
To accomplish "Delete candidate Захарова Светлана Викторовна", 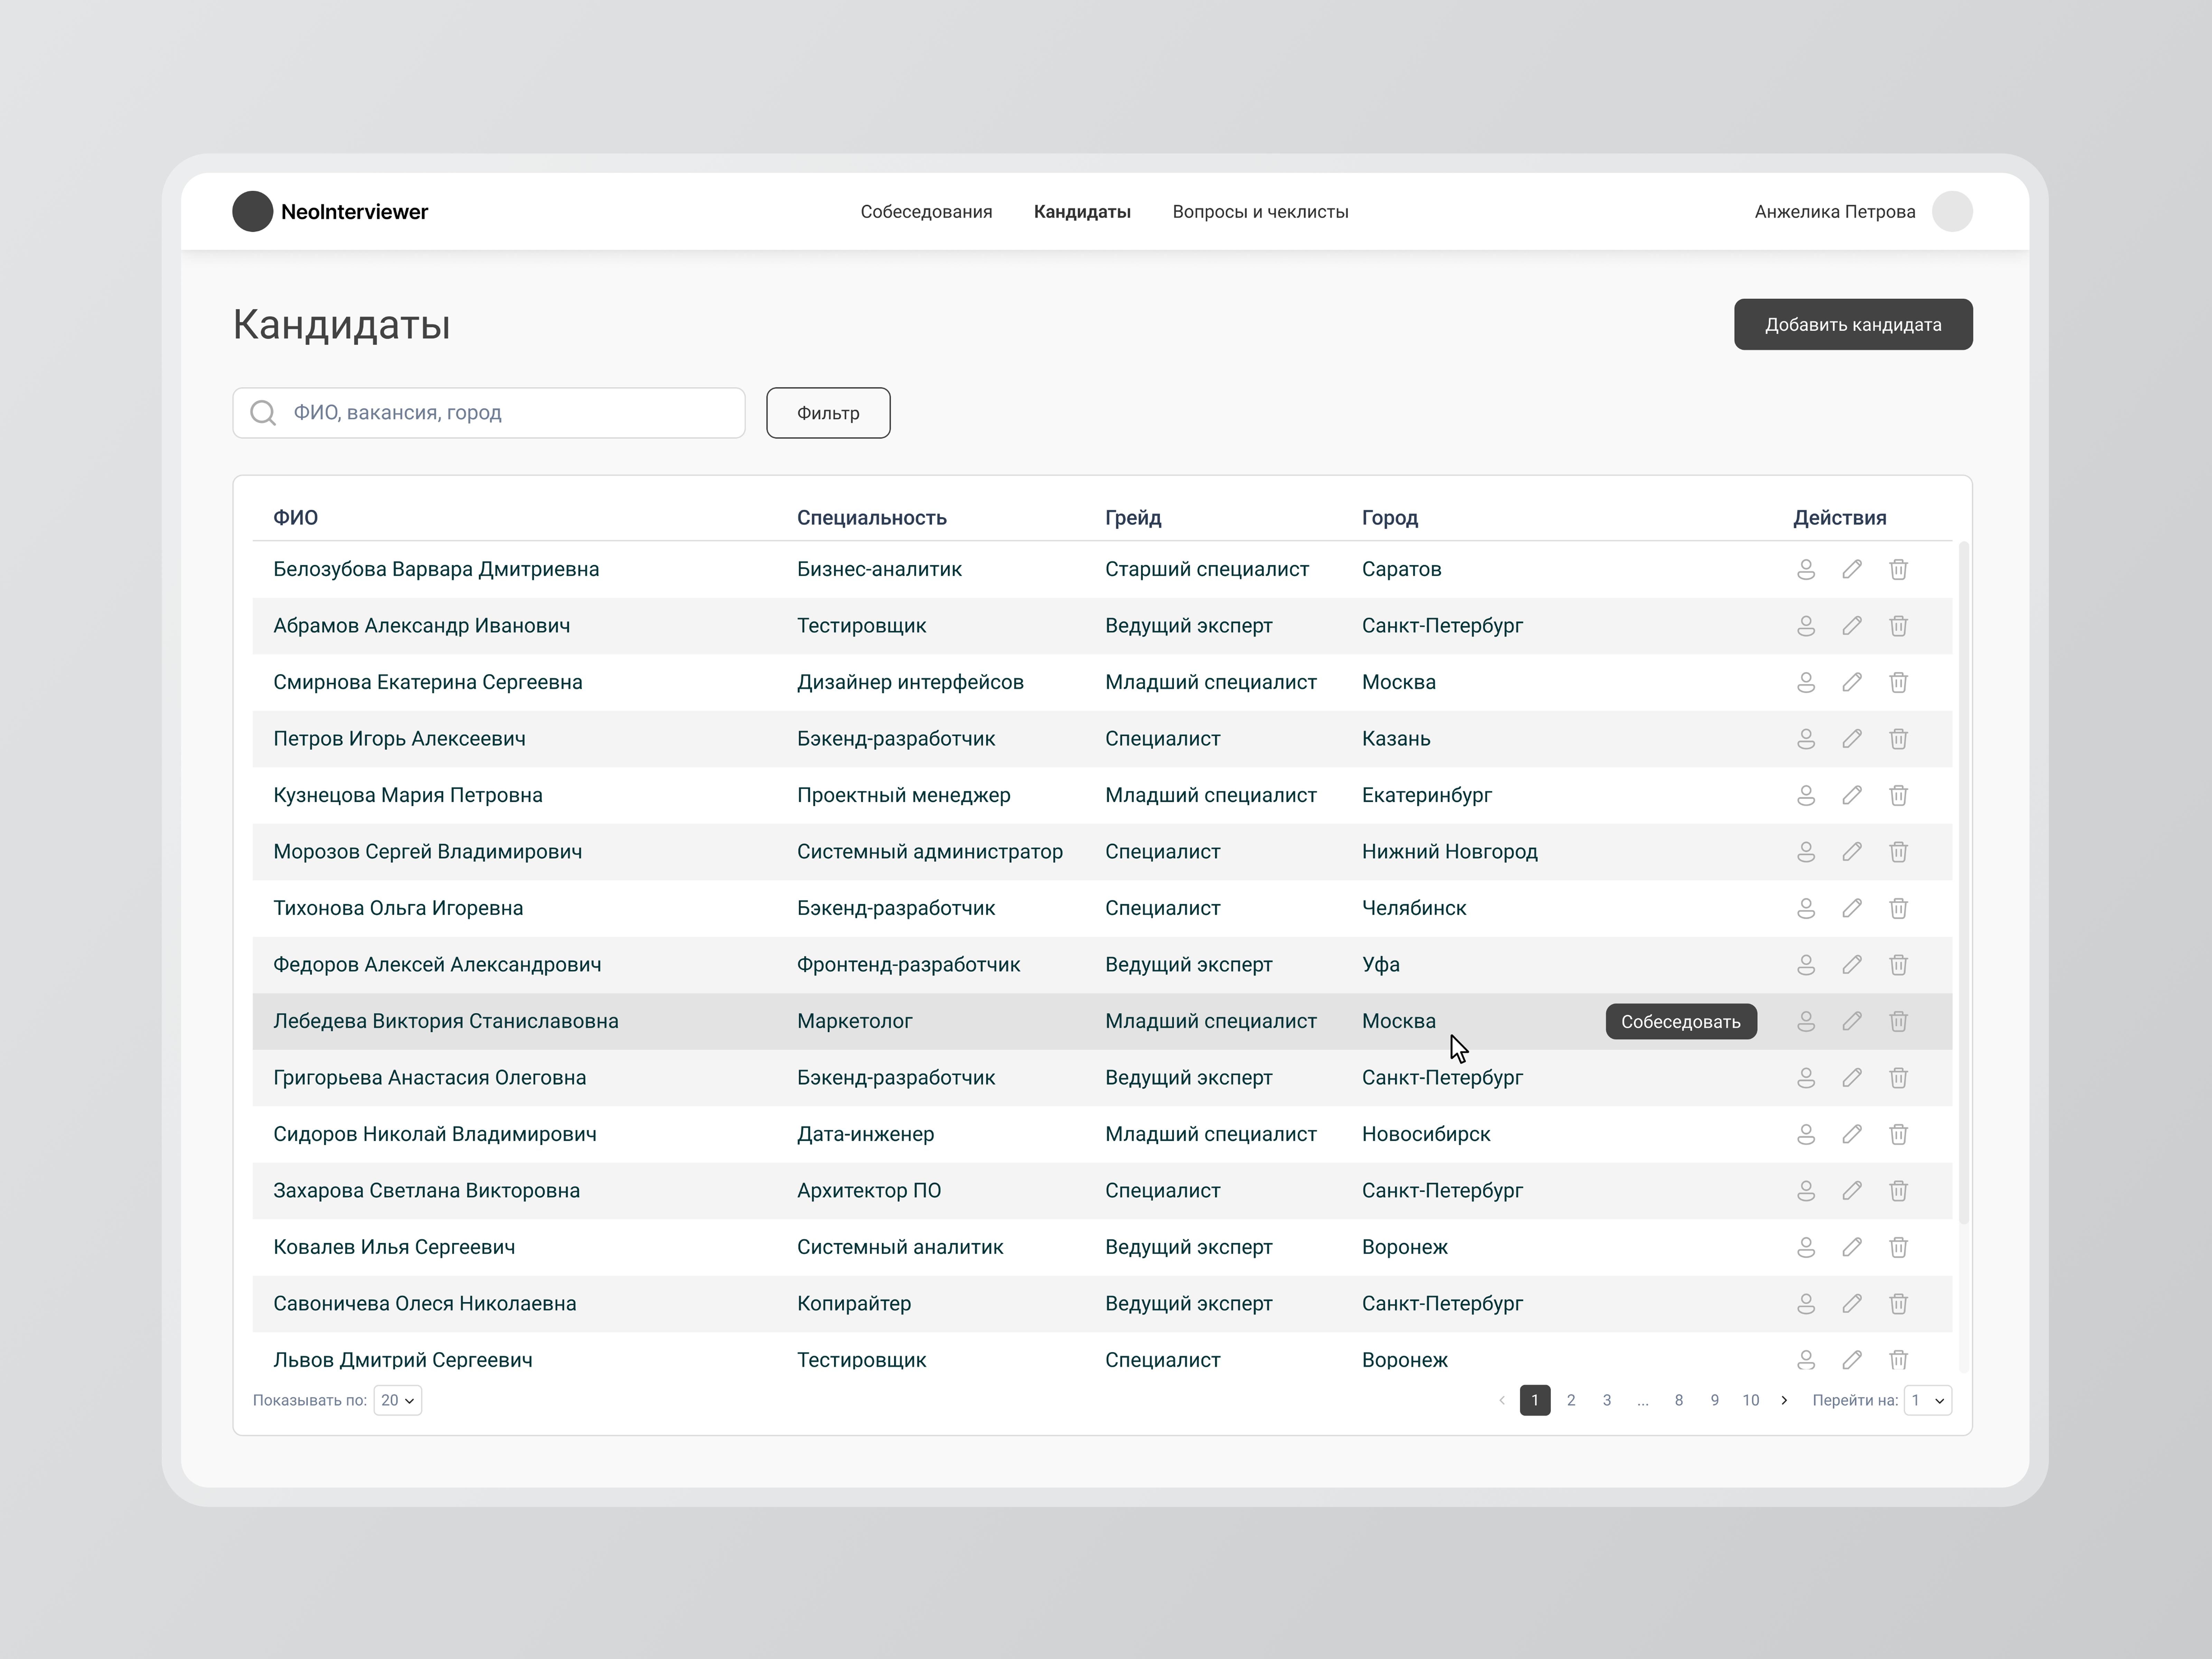I will pyautogui.click(x=1898, y=1191).
